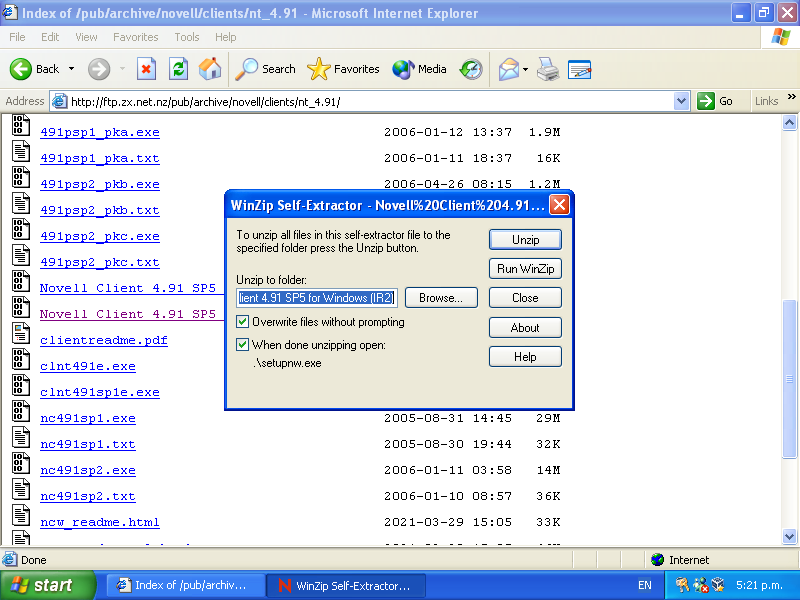Click the file icon beside 491psp2_pkc.exe

pos(21,230)
